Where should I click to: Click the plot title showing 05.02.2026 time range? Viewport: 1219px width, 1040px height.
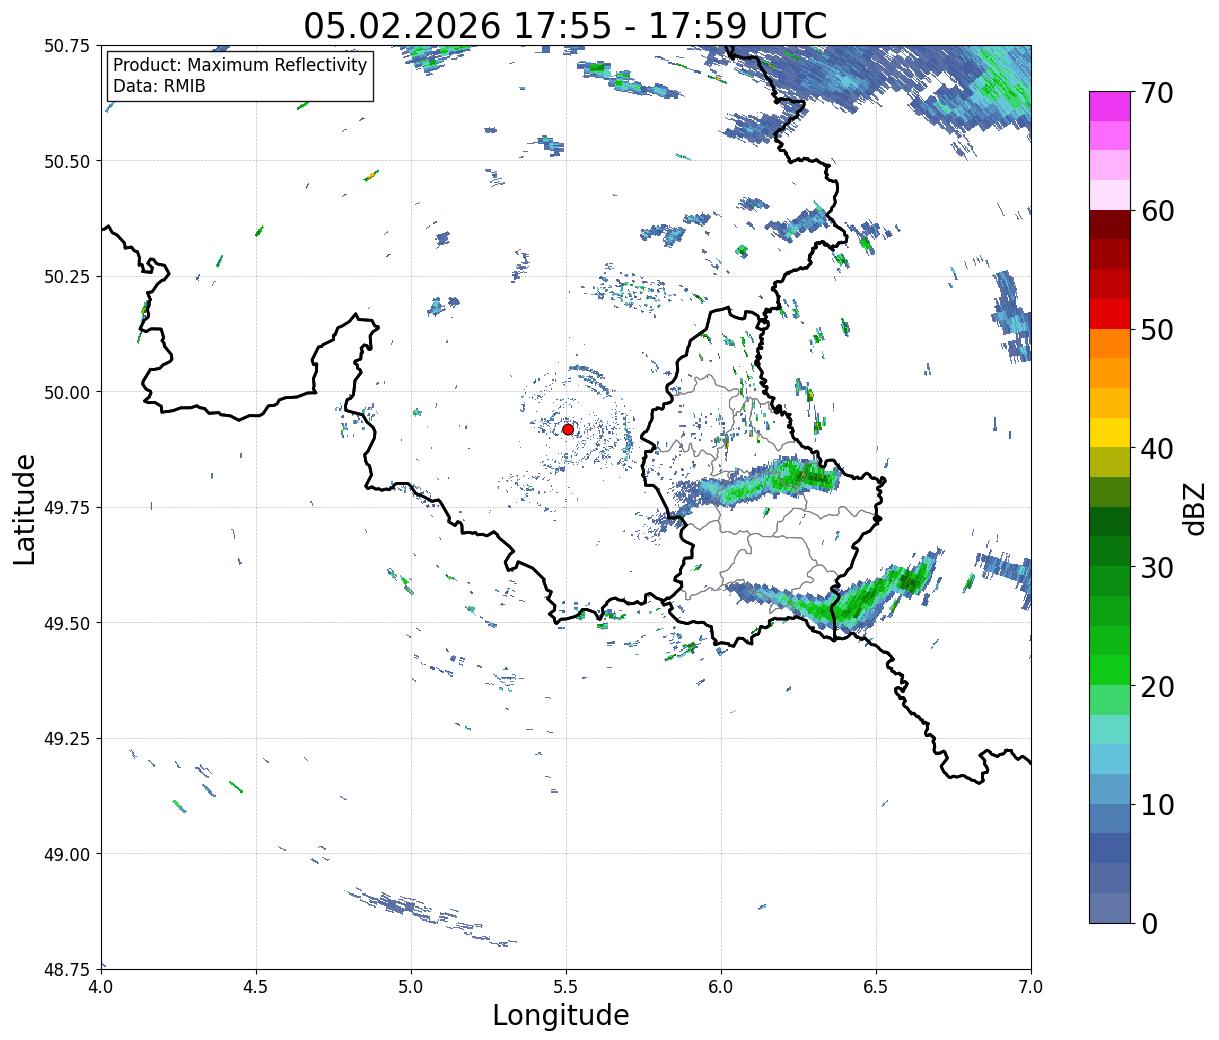[x=565, y=25]
